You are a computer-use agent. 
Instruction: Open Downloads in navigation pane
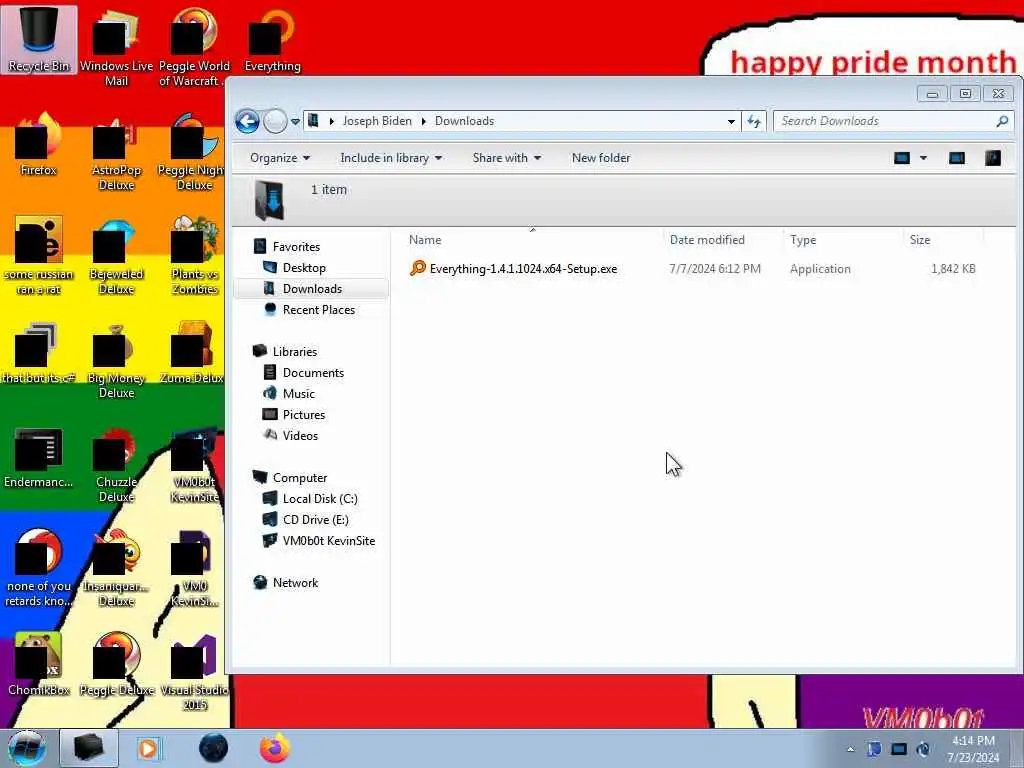click(x=312, y=289)
